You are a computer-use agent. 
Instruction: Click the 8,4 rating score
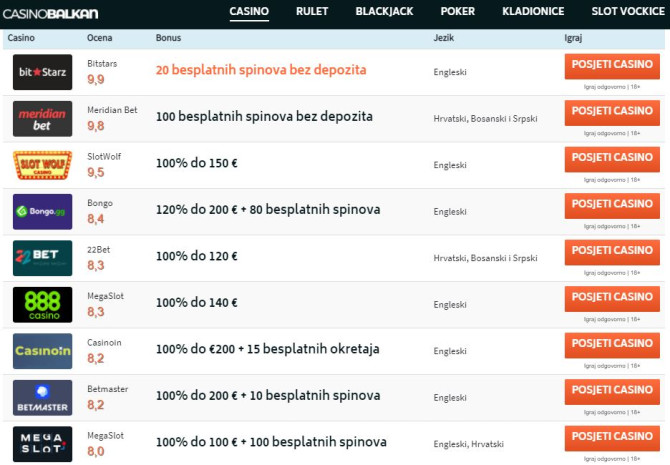pos(96,219)
